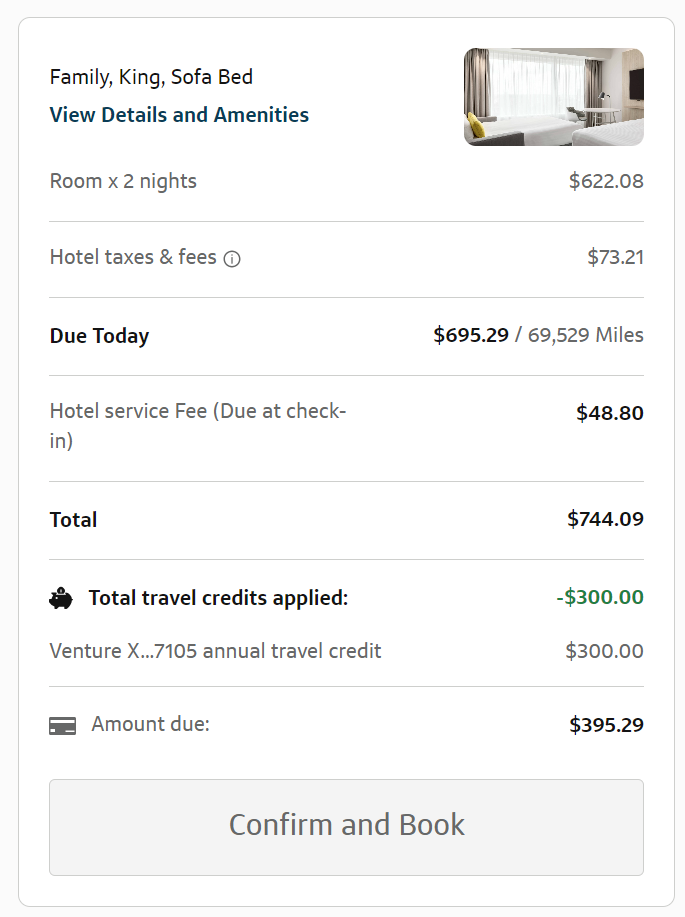
Task: Click the Total travel credits applied label
Action: 218,598
